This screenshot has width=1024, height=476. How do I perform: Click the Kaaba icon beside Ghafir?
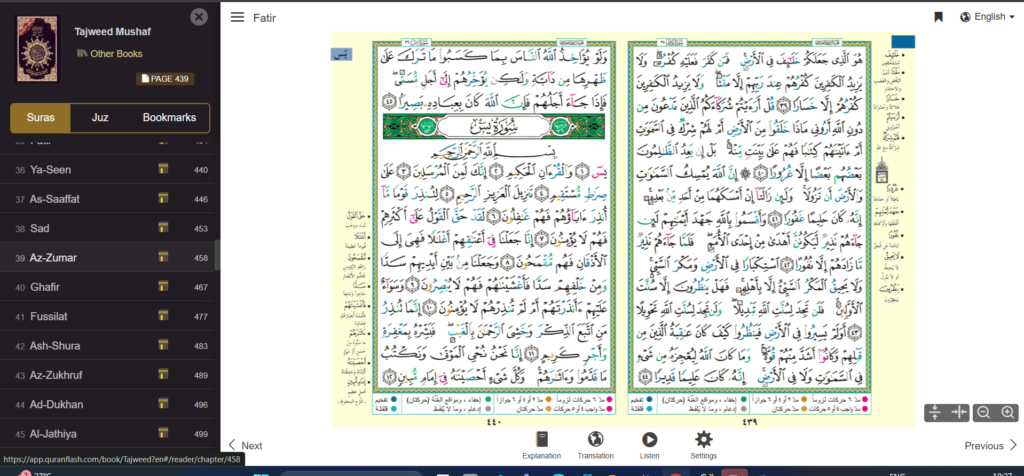coord(163,287)
